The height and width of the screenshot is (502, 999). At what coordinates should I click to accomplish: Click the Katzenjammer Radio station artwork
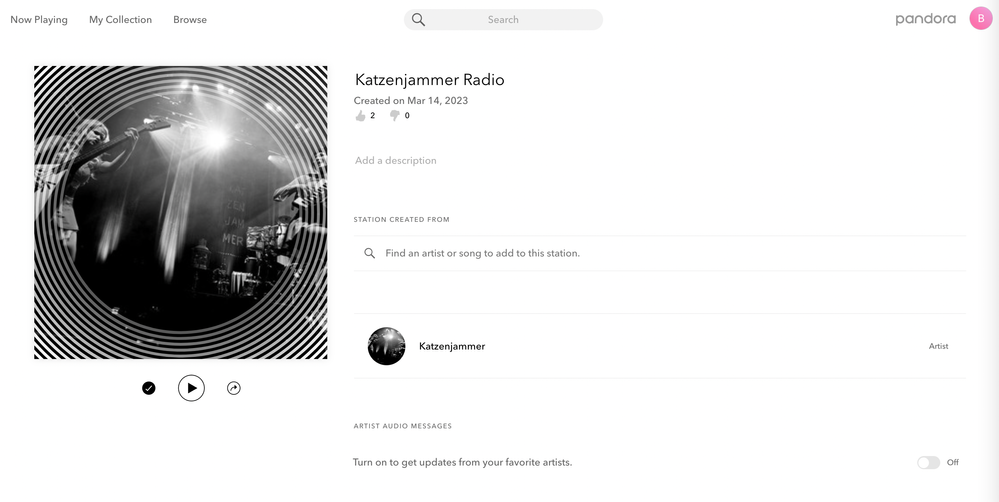click(x=180, y=212)
